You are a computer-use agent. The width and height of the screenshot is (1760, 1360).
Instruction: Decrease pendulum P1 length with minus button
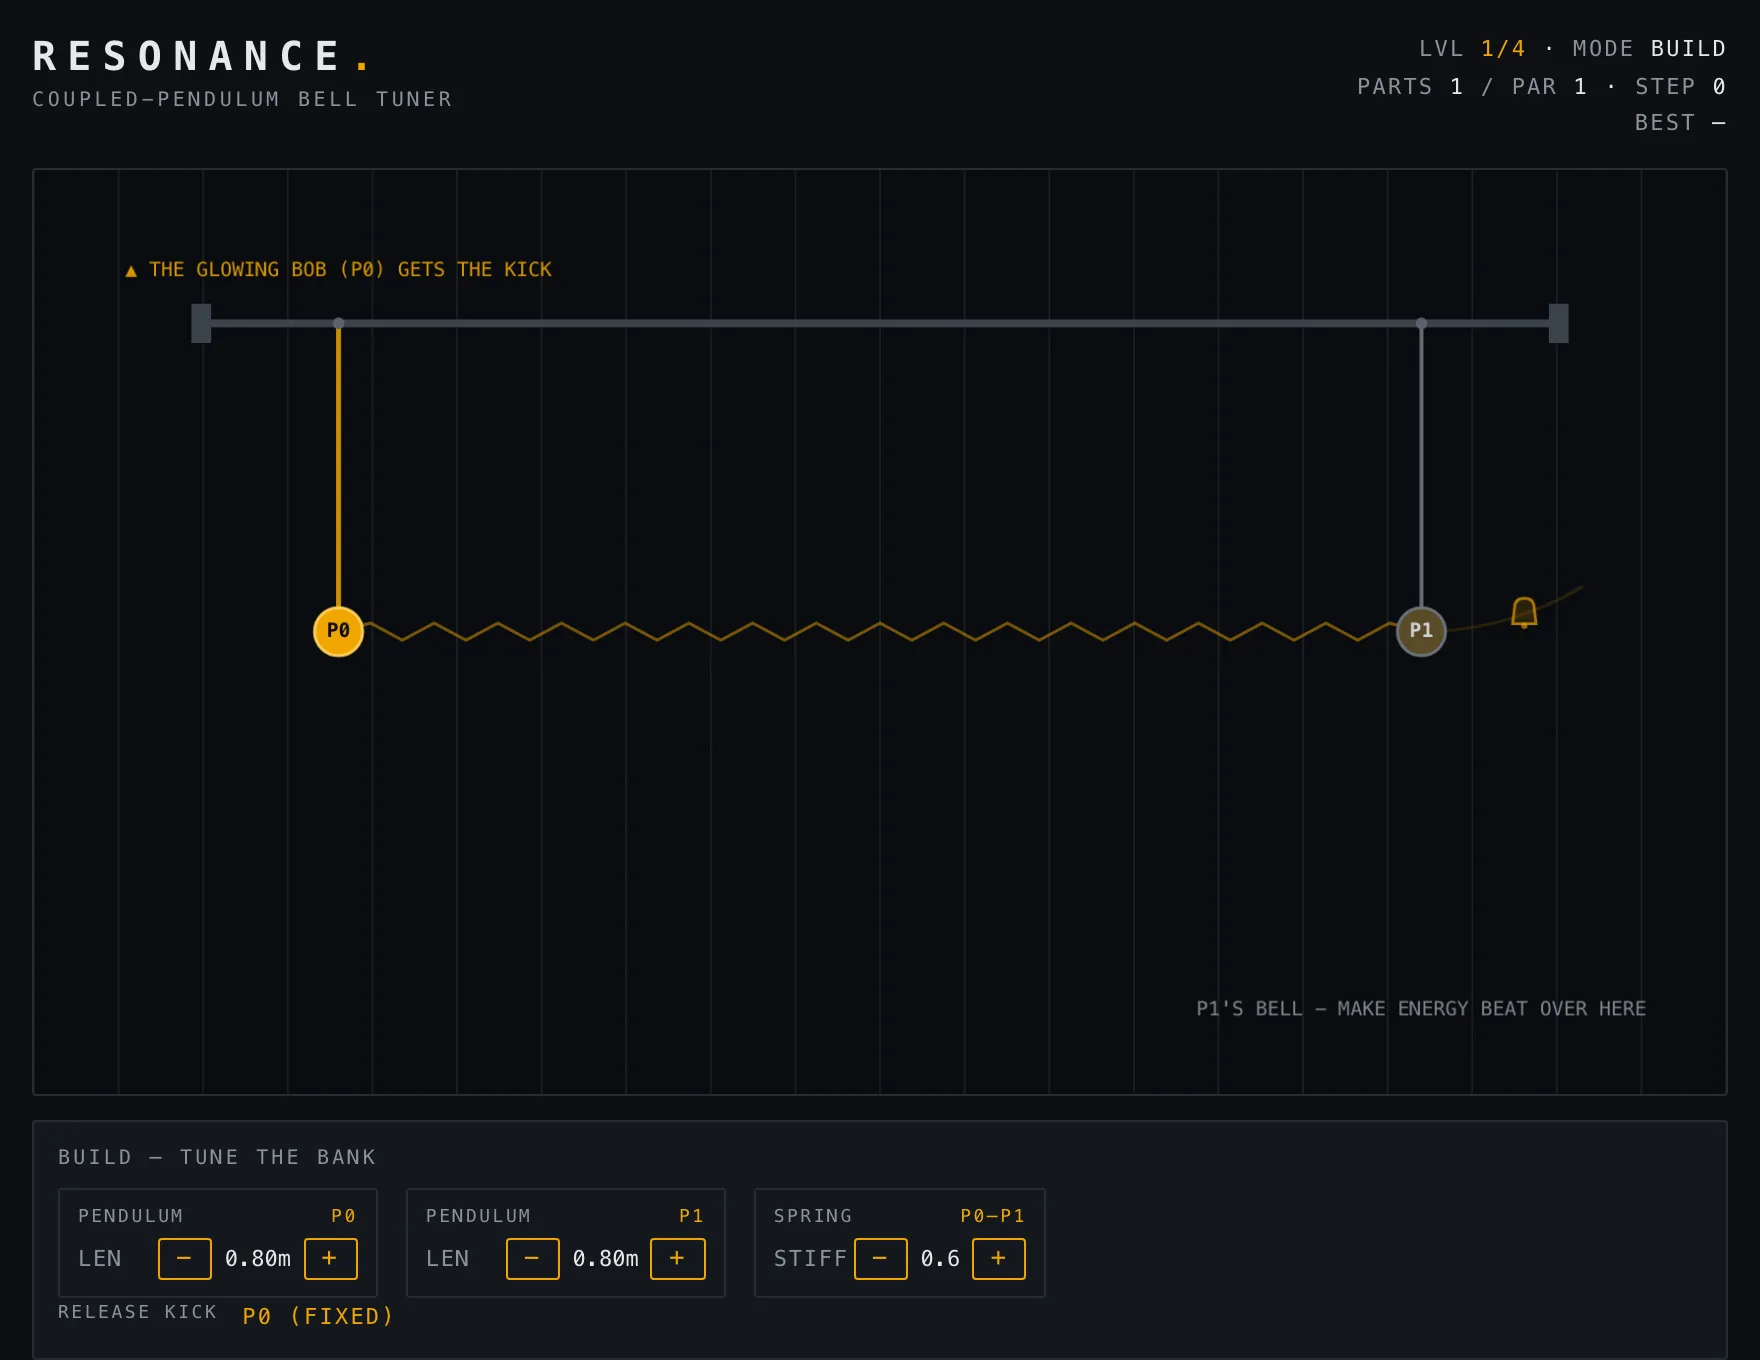click(532, 1258)
